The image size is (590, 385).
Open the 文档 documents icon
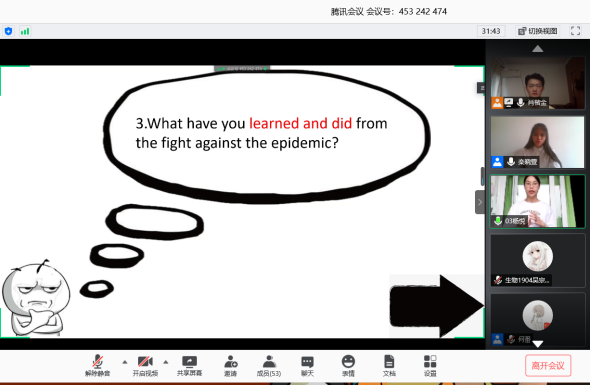pyautogui.click(x=389, y=365)
